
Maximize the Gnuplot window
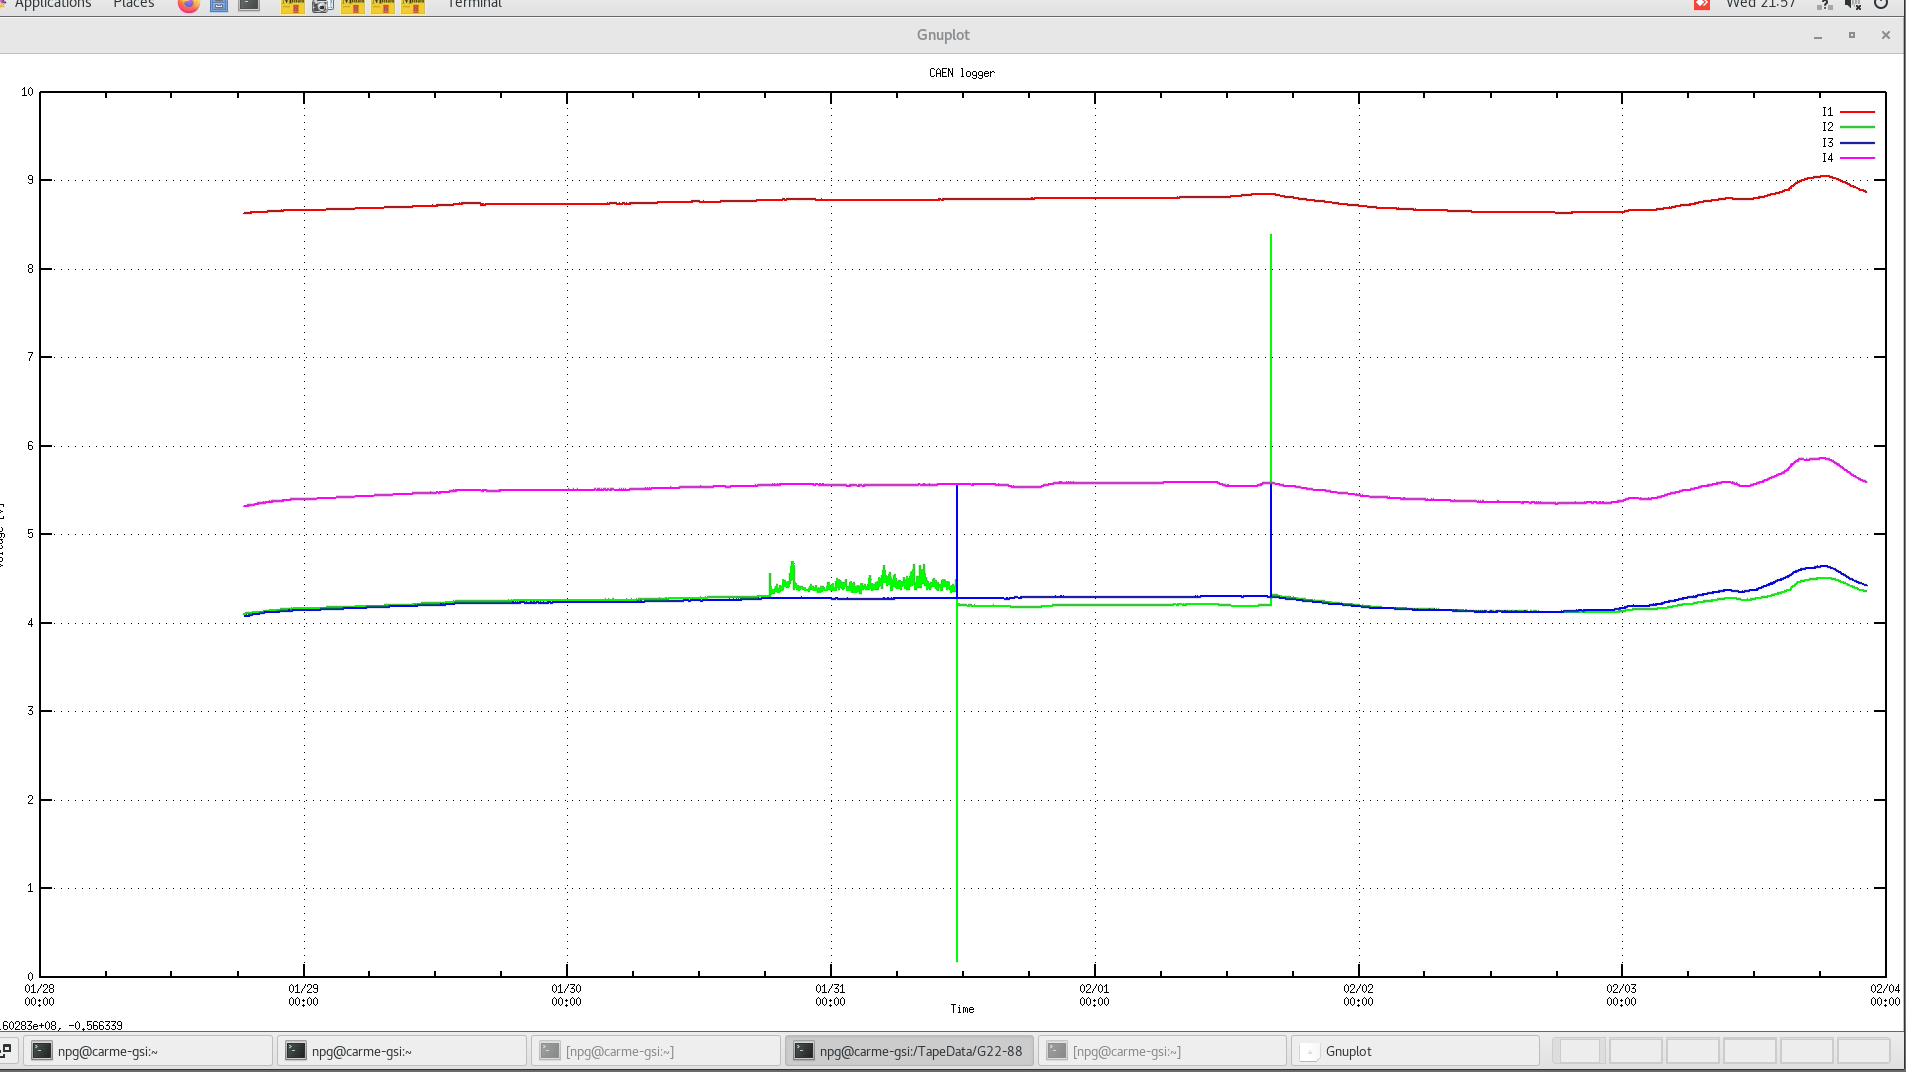click(x=1851, y=35)
